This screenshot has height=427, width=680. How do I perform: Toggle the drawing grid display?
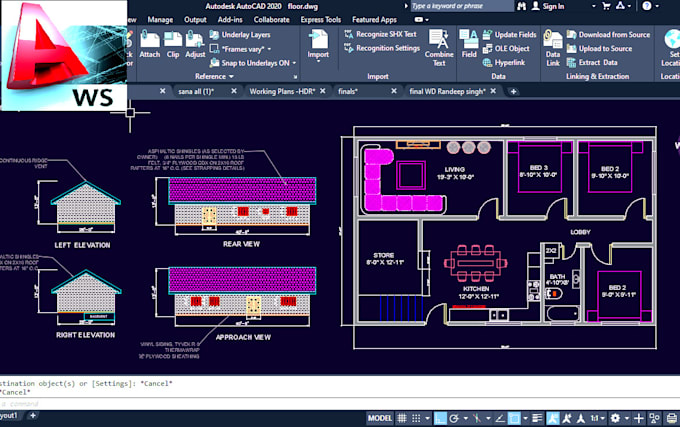pos(402,418)
